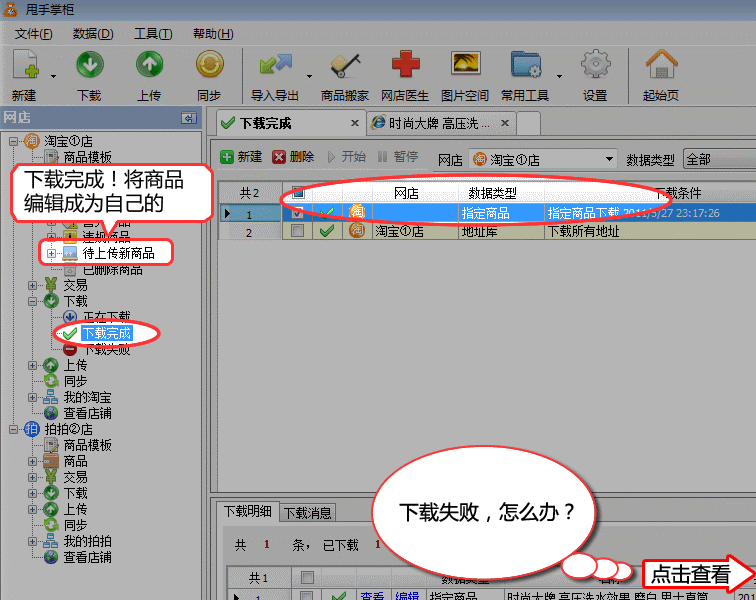Toggle header checkbox in download detail table
This screenshot has width=756, height=600.
point(307,577)
